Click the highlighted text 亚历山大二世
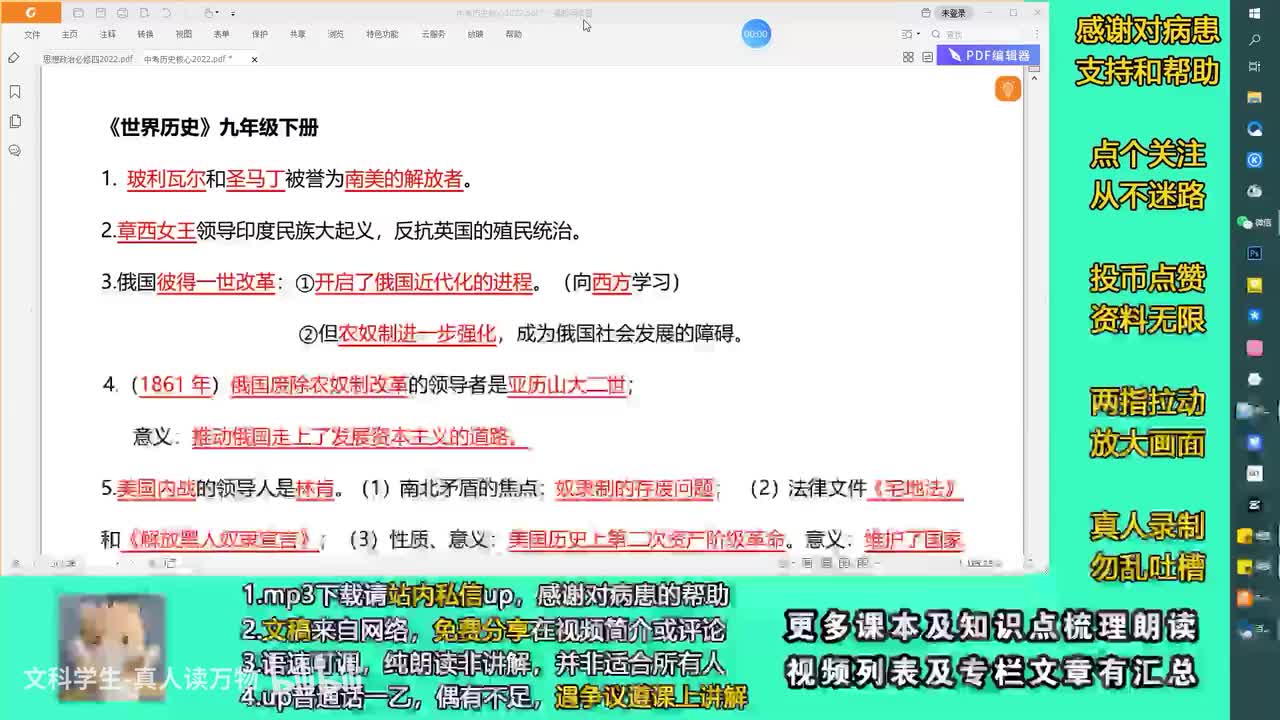 coord(567,385)
